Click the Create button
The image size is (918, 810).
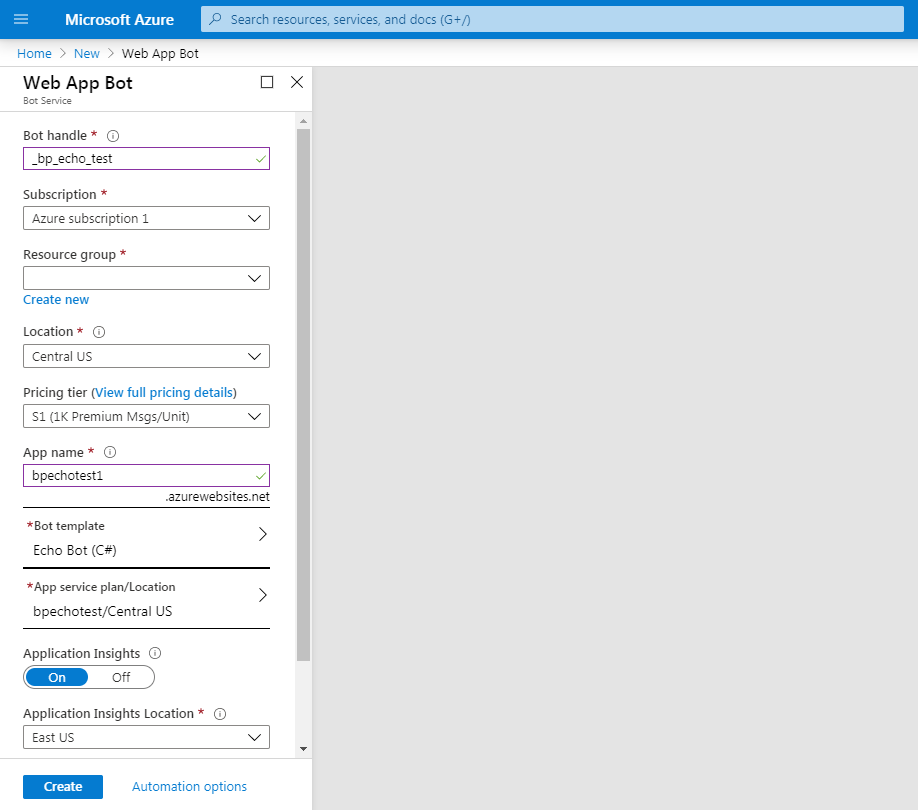[x=63, y=787]
